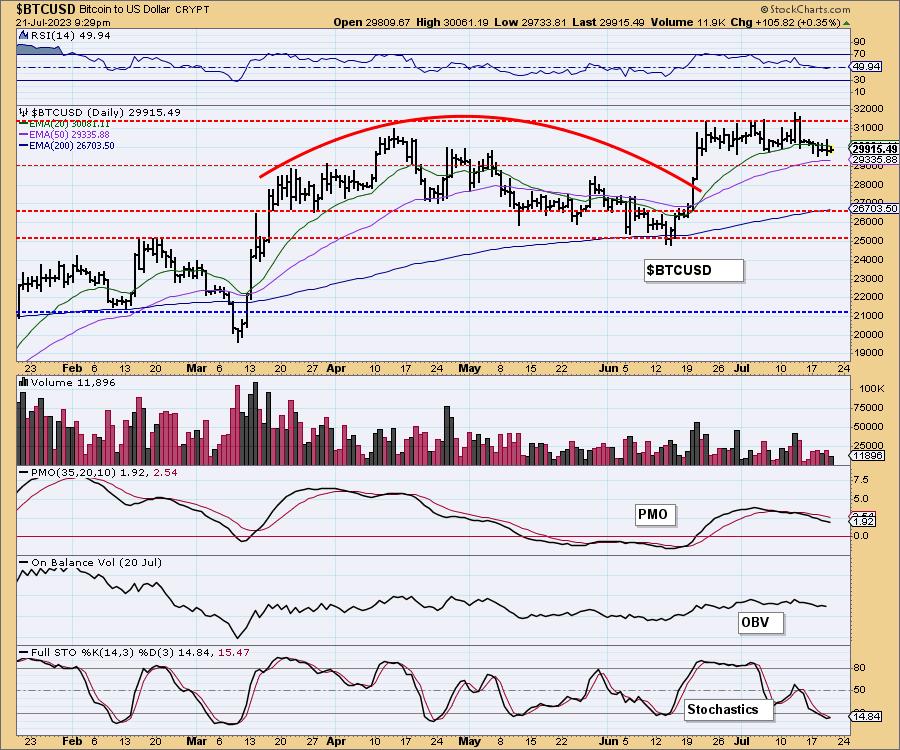Click the 11896 volume axis tag
Viewport: 900px width, 750px height.
click(867, 456)
